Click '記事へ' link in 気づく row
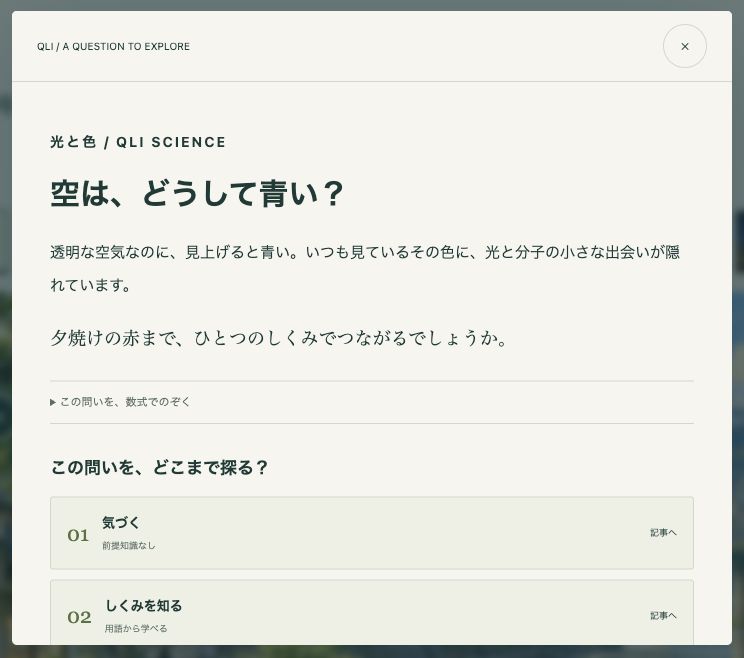 coord(663,533)
